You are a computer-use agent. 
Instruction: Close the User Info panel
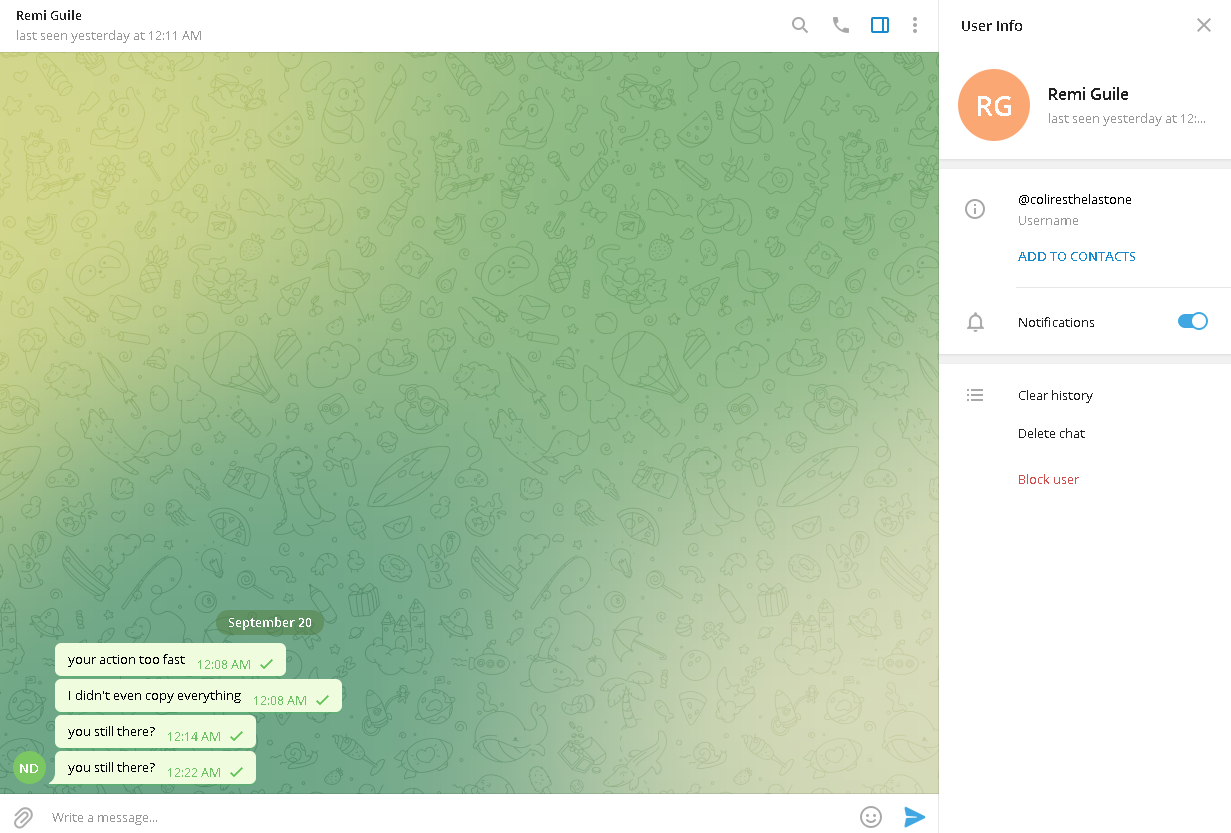pos(1204,25)
